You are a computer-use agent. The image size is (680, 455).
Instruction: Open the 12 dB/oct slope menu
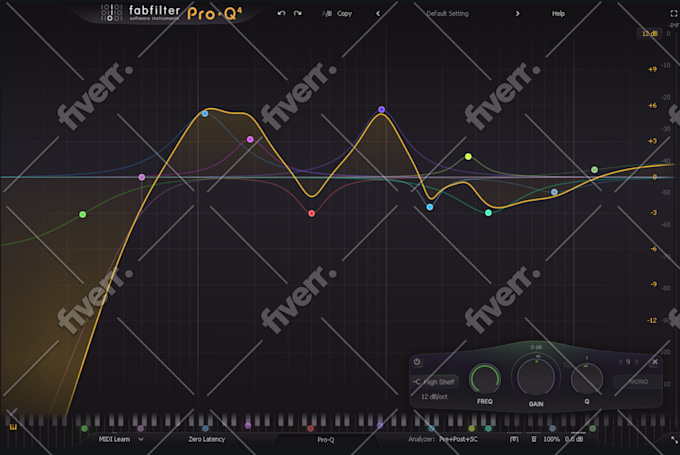434,396
